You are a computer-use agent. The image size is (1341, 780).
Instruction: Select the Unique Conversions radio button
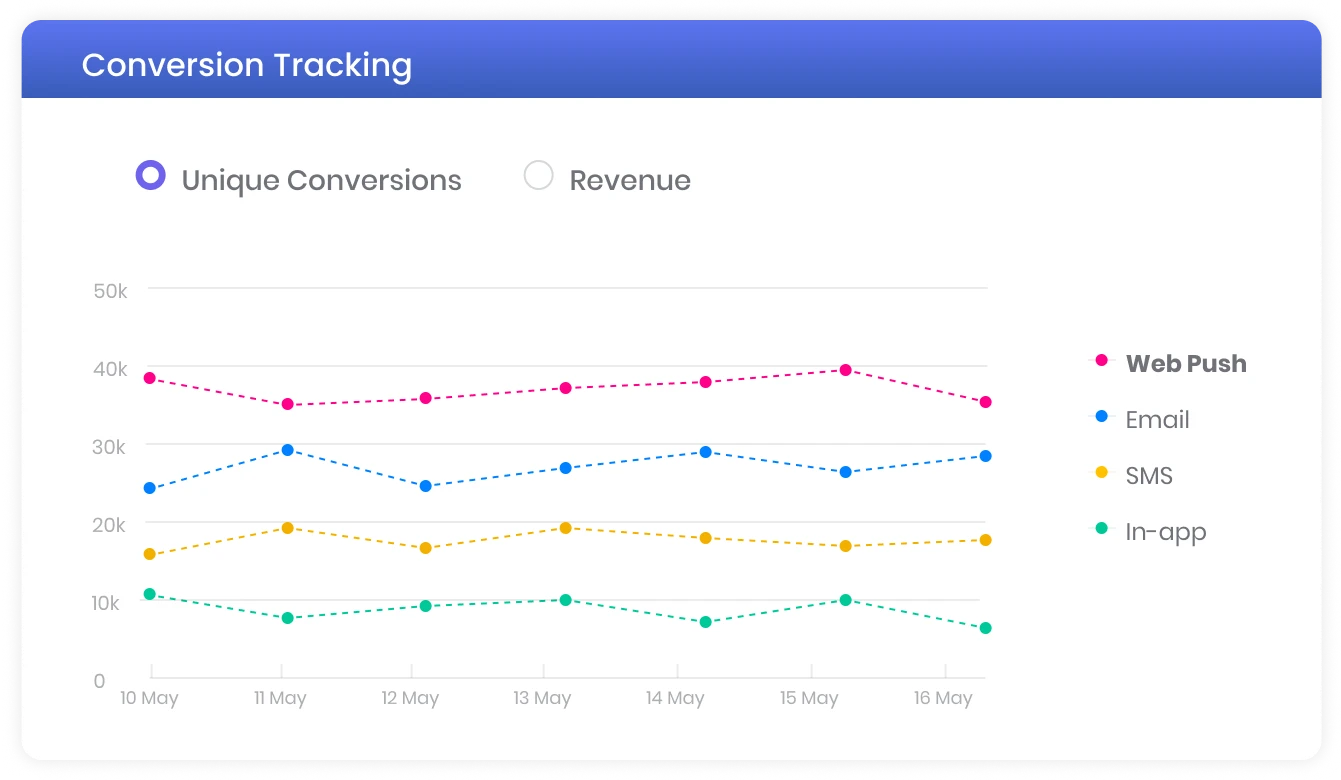pos(150,176)
